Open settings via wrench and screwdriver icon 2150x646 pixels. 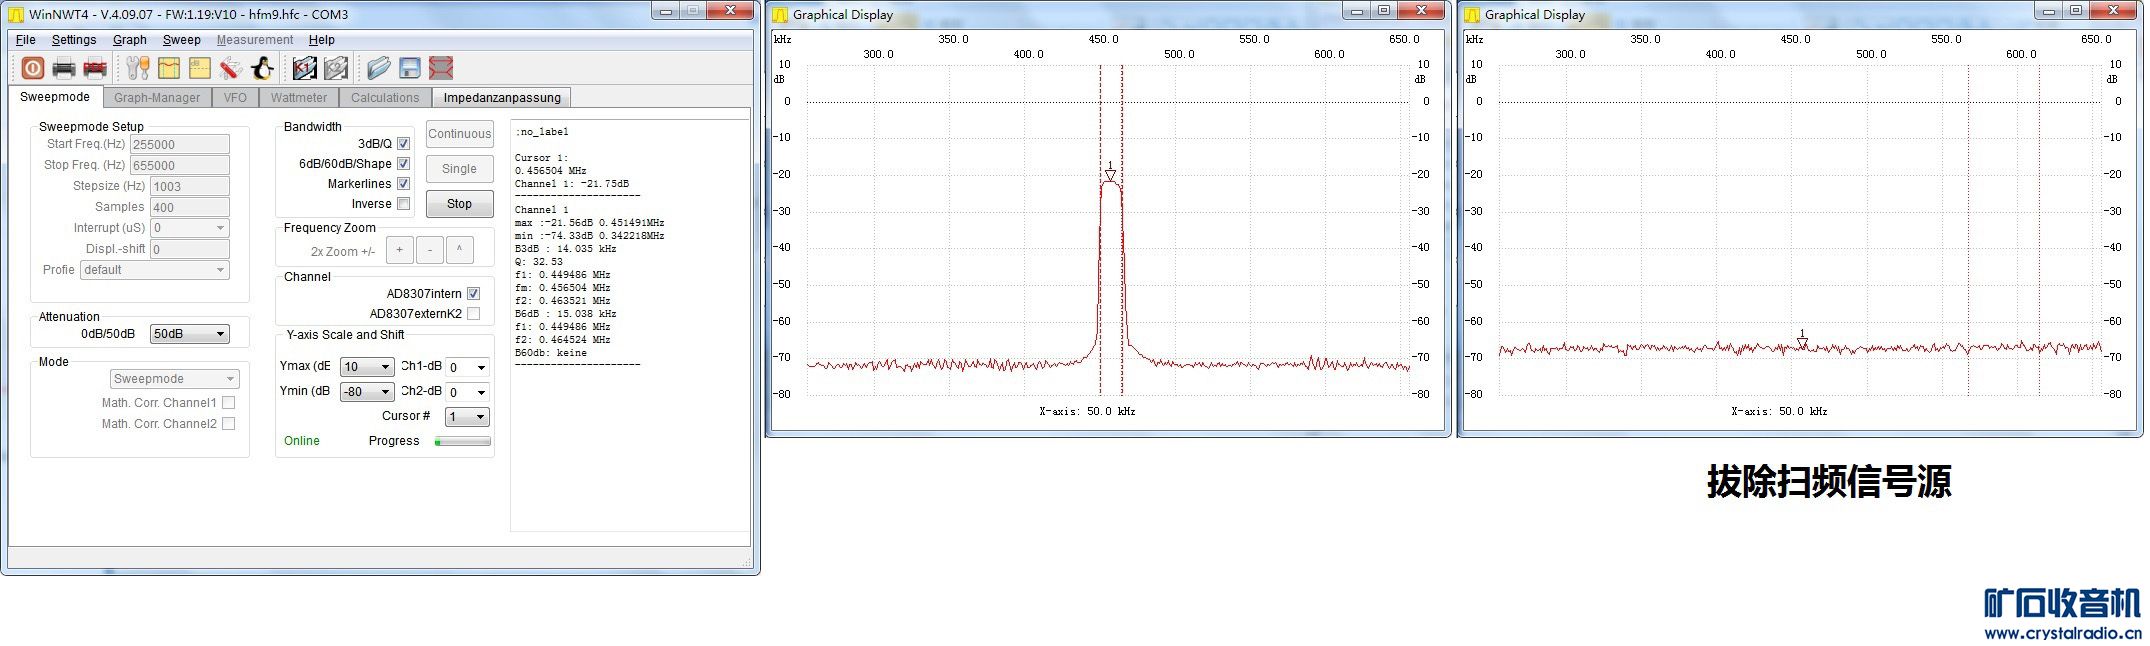point(138,68)
